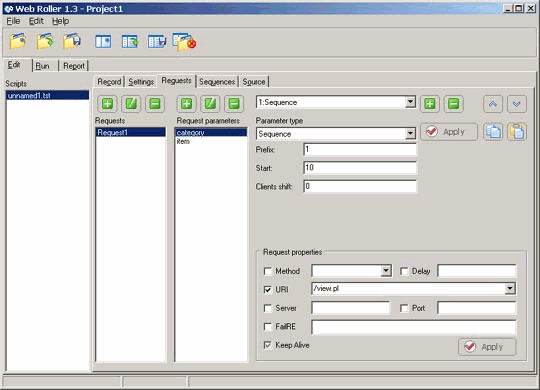The height and width of the screenshot is (390, 540).
Task: Add a new request with green plus
Action: click(x=107, y=104)
